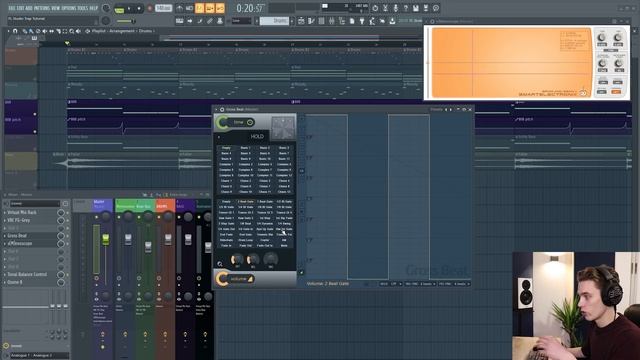Click the 0:20:57 time display
Screen dimensions: 640x360
(x=251, y=8)
